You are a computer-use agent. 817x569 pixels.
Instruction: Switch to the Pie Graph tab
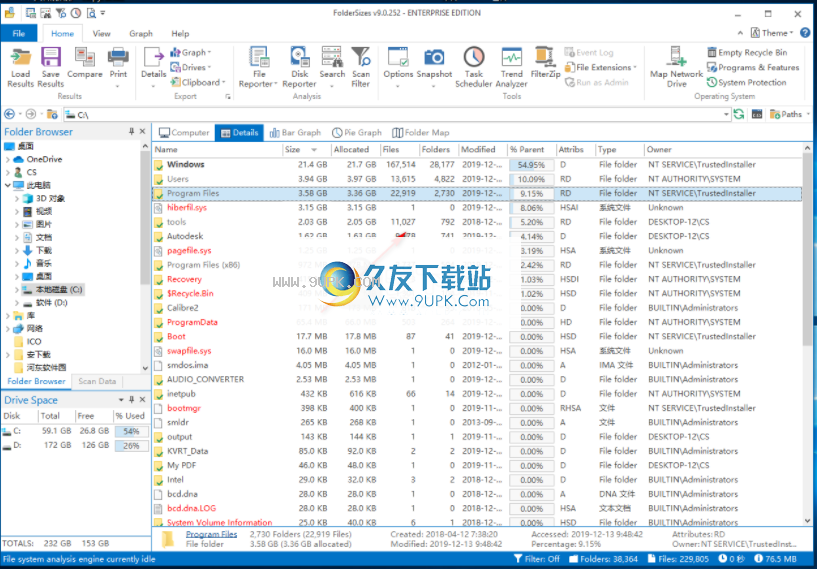coord(357,132)
